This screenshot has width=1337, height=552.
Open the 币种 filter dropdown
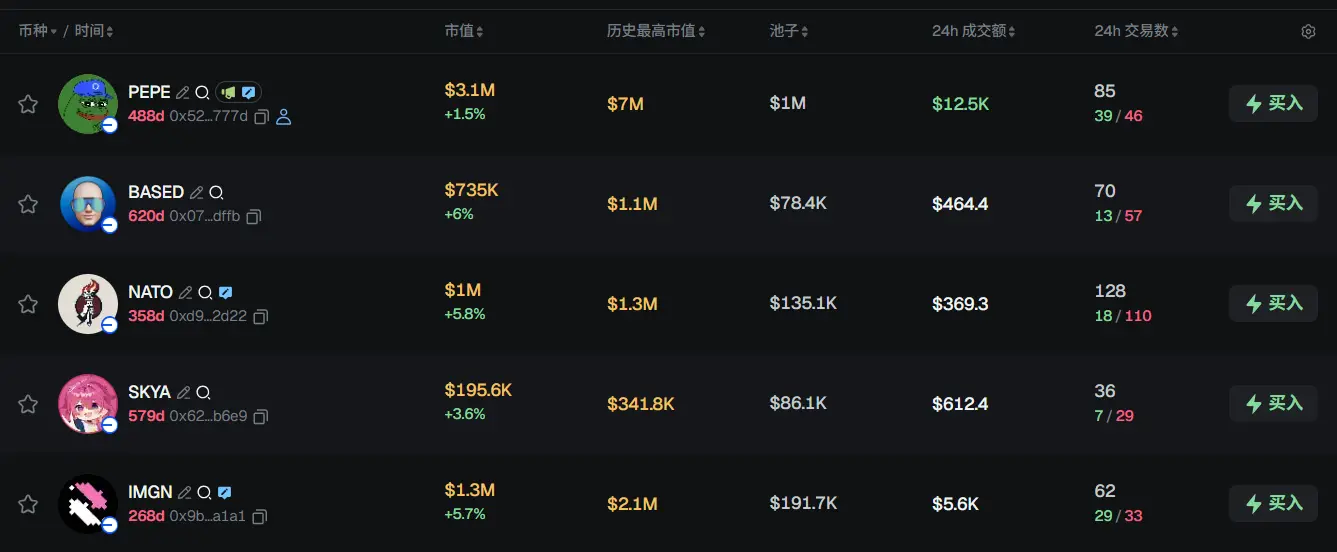[x=39, y=32]
